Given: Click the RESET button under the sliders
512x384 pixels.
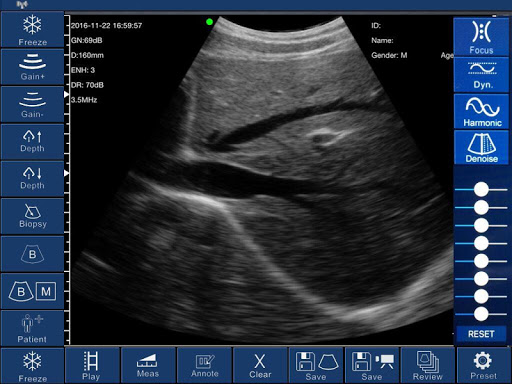Looking at the screenshot, I should [x=481, y=334].
